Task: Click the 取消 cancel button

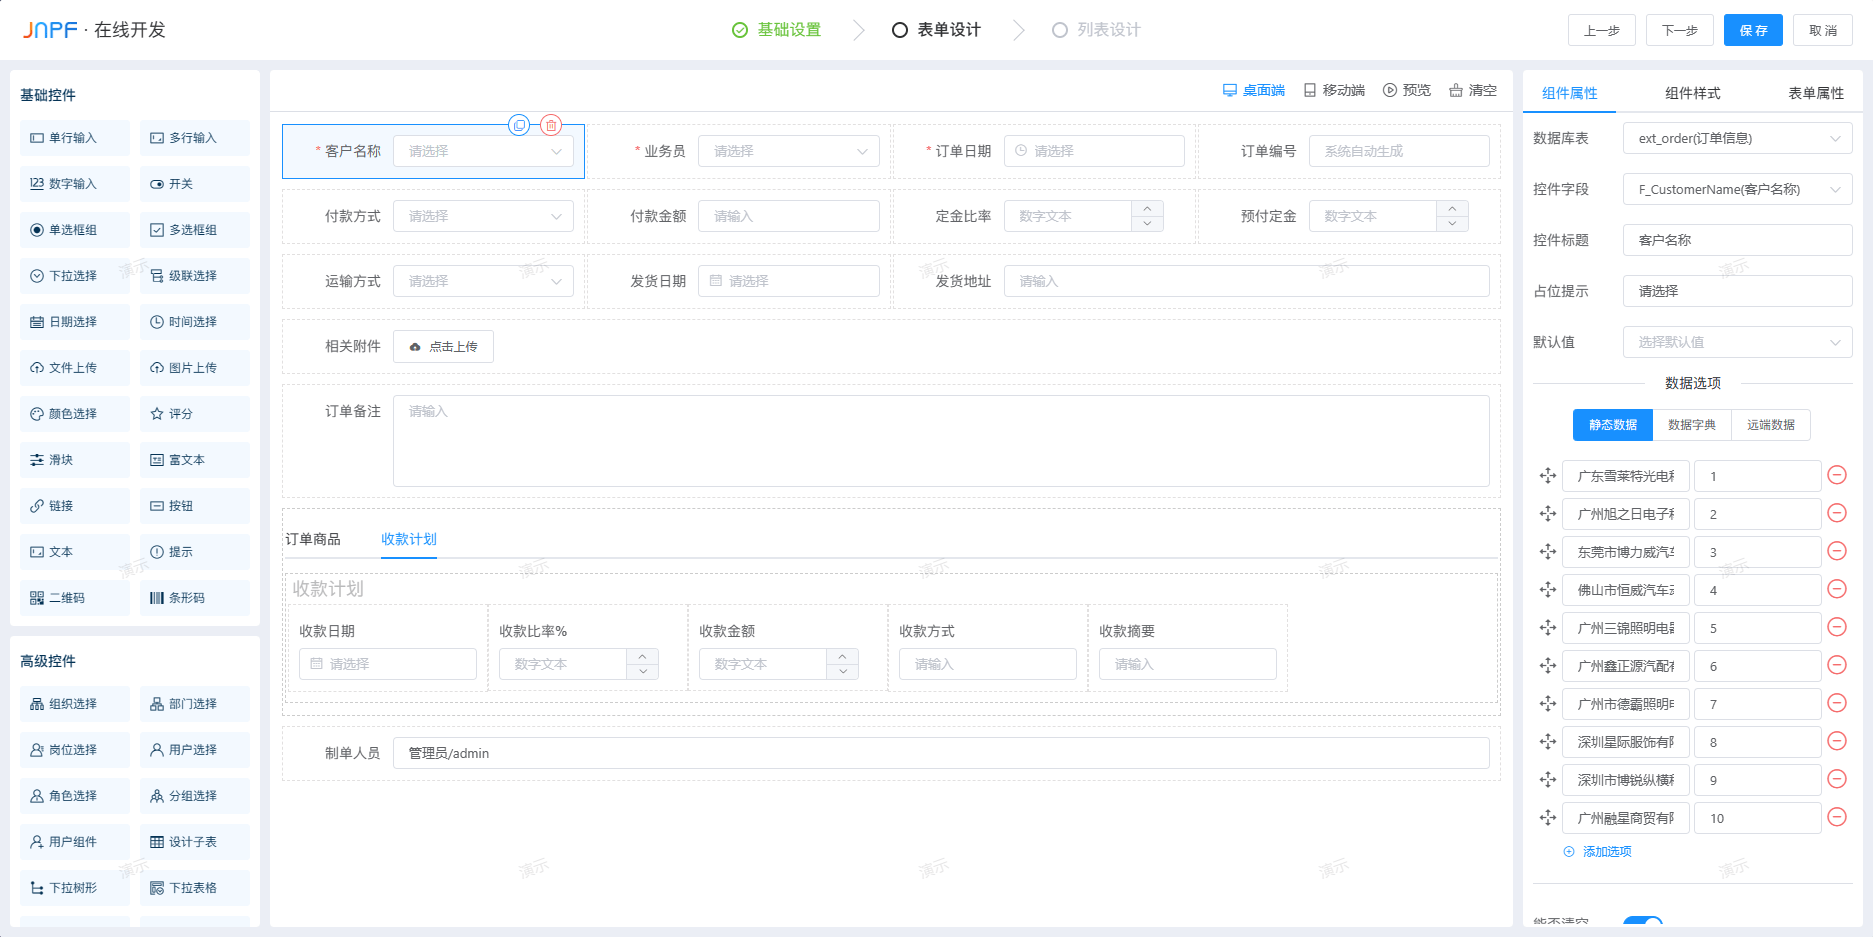Action: (1823, 30)
